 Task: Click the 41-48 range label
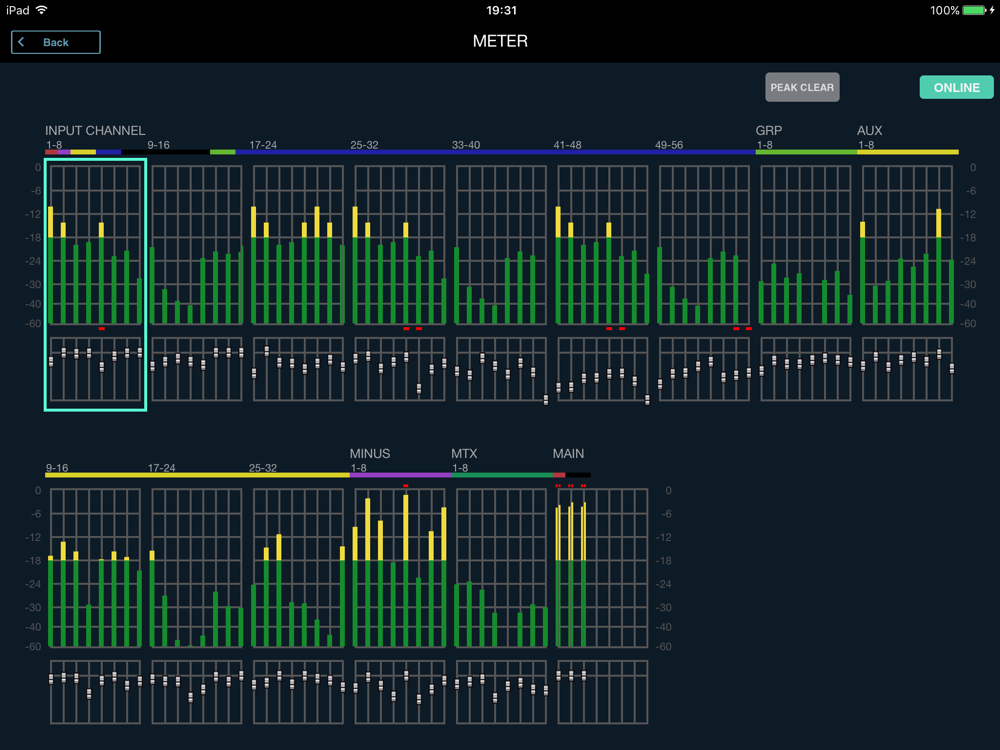tap(567, 145)
